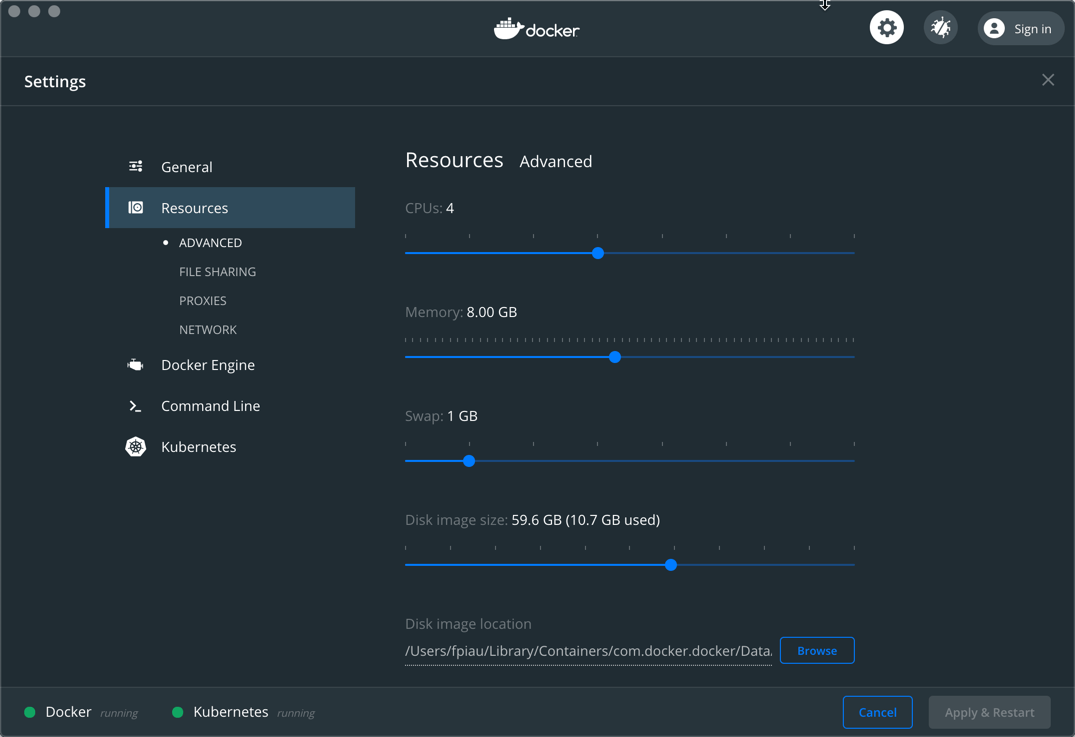Open the troubleshoot bug icon

point(941,28)
